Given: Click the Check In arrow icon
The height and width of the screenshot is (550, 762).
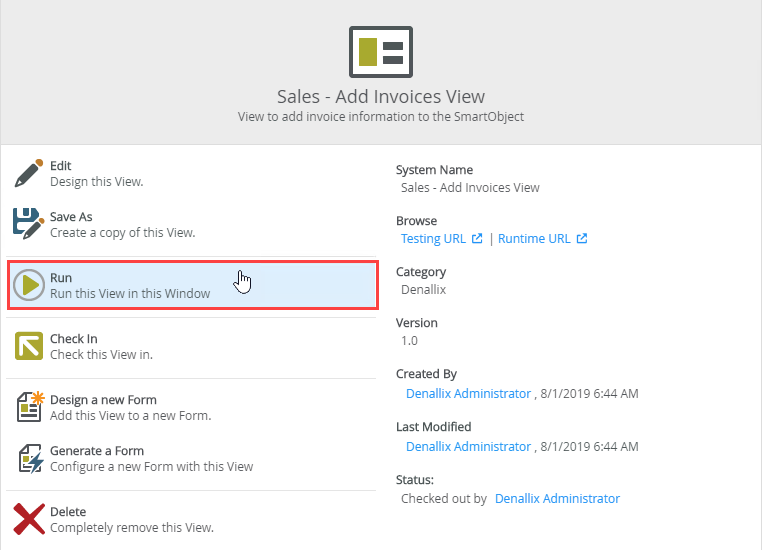Looking at the screenshot, I should click(29, 346).
